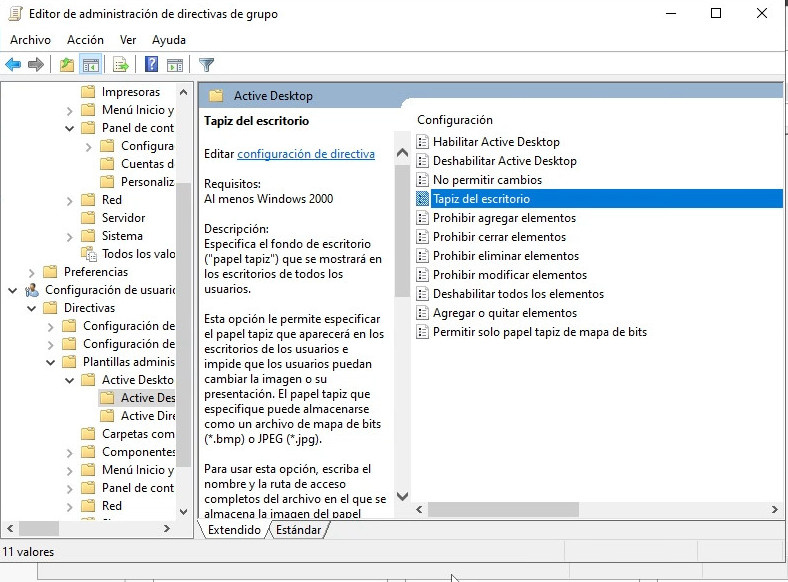
Task: Select the Servidor folder in the tree
Action: pyautogui.click(x=123, y=218)
